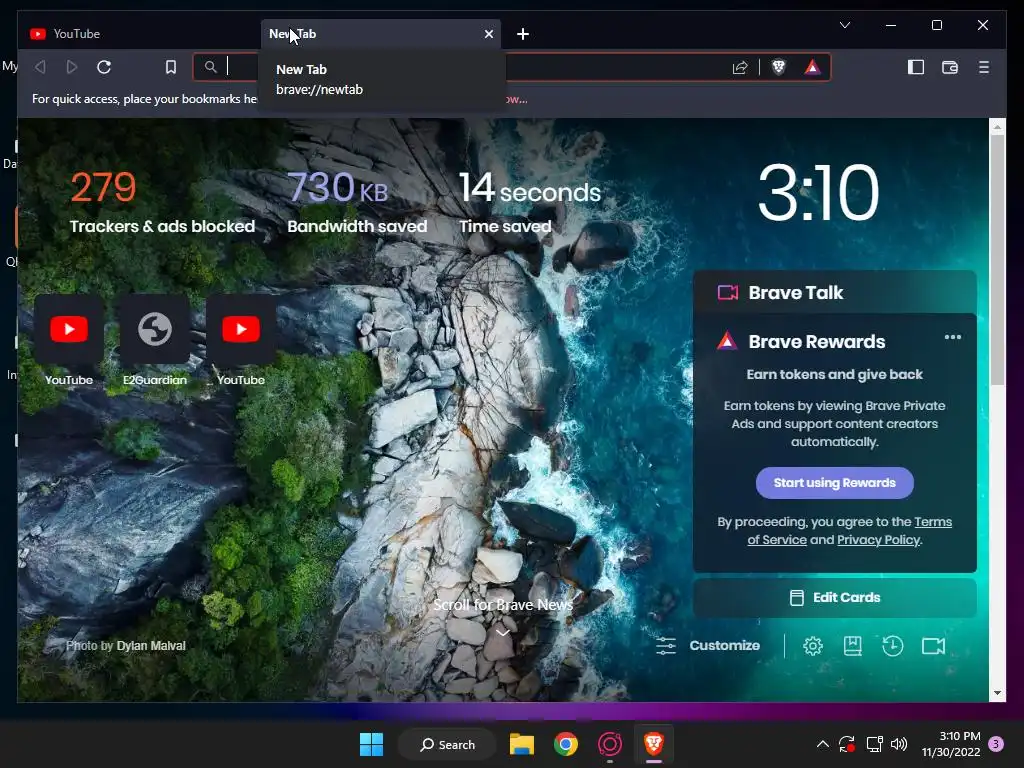Open the taskbar Search box
Viewport: 1024px width, 768px height.
(447, 744)
